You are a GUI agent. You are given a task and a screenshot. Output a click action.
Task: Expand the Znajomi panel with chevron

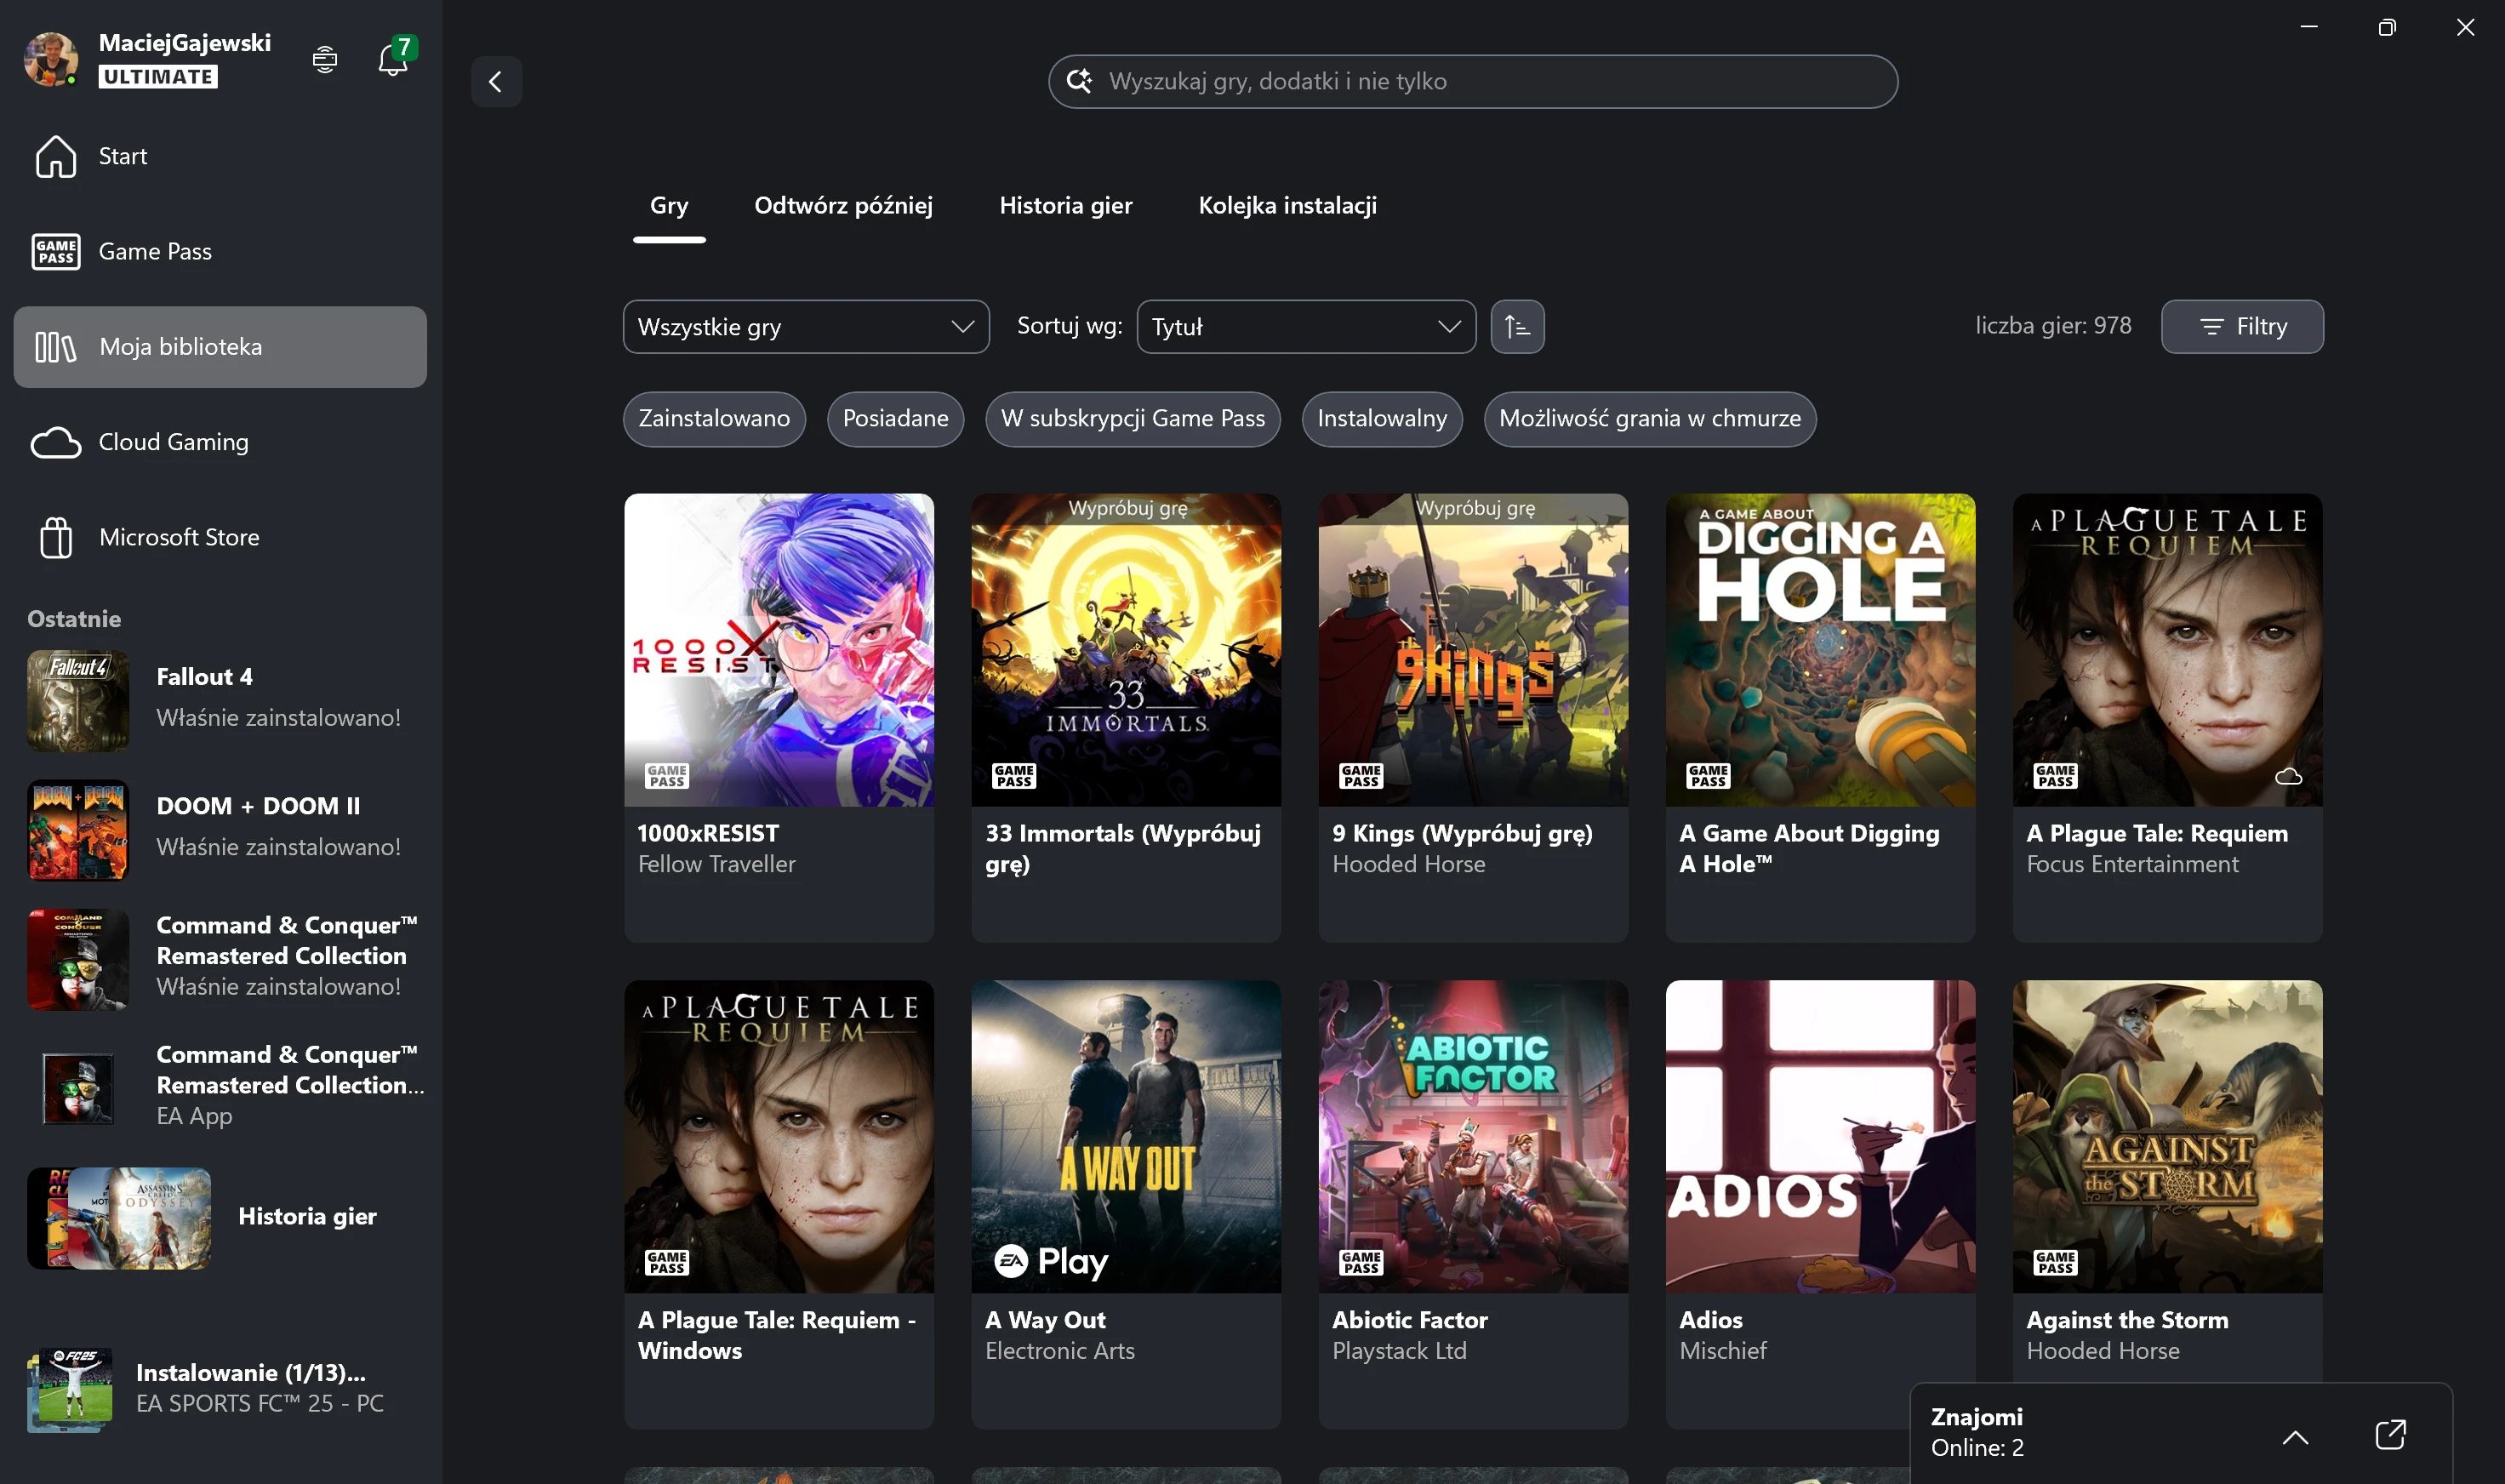2295,1437
